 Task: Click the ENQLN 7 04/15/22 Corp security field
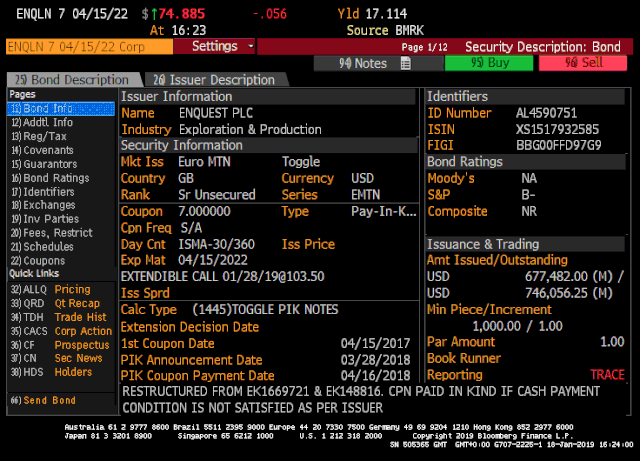click(89, 47)
